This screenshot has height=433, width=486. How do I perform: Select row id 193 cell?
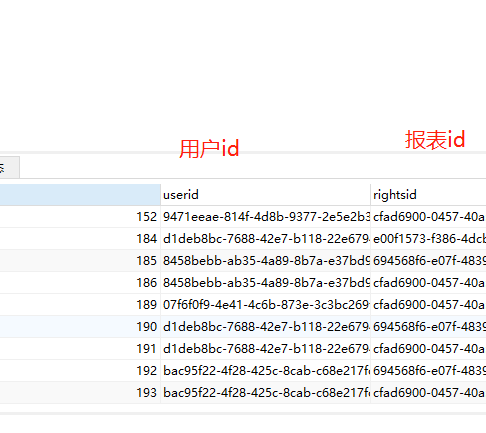coord(80,393)
